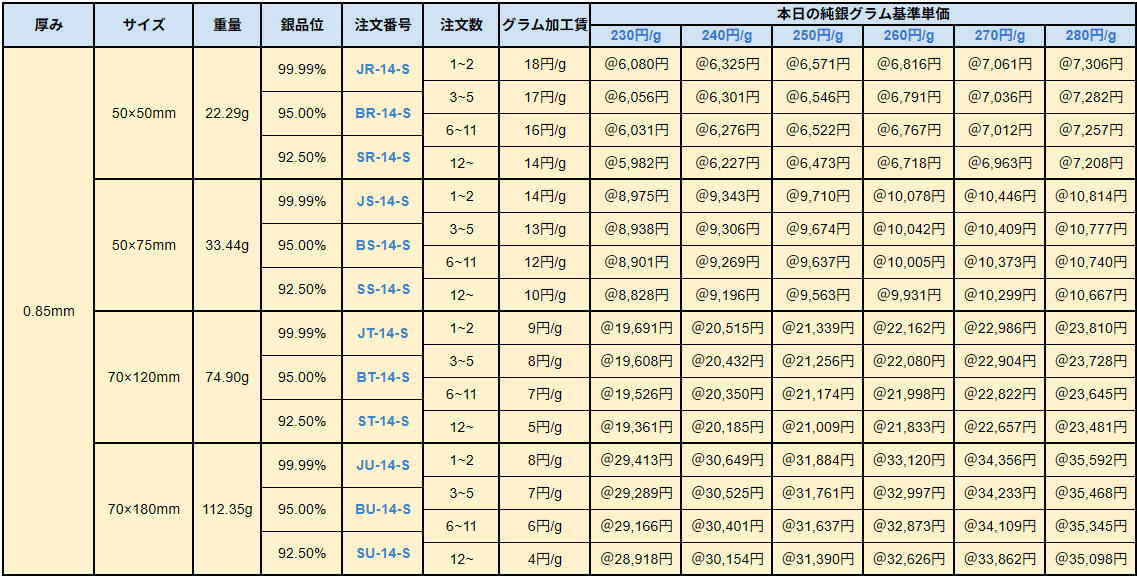Select the JT-14-S order link

click(x=383, y=333)
